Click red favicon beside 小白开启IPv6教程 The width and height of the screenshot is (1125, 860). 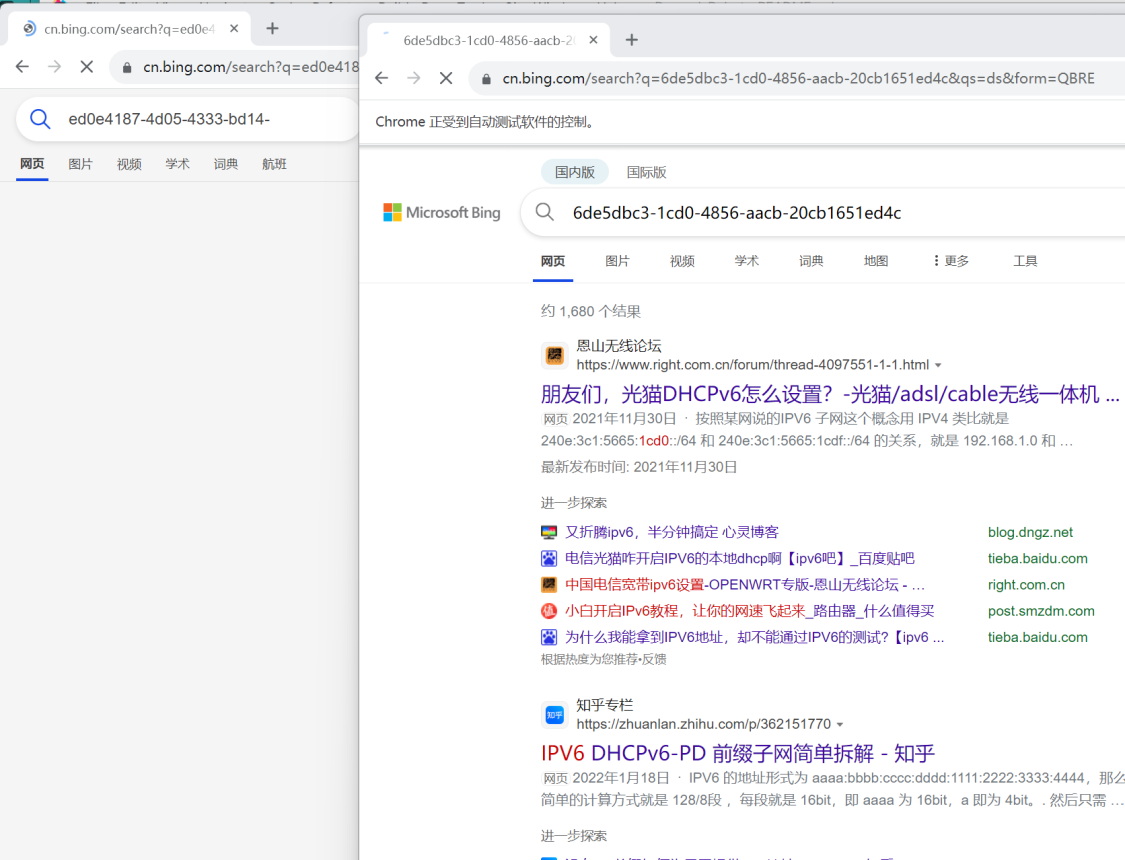point(549,611)
